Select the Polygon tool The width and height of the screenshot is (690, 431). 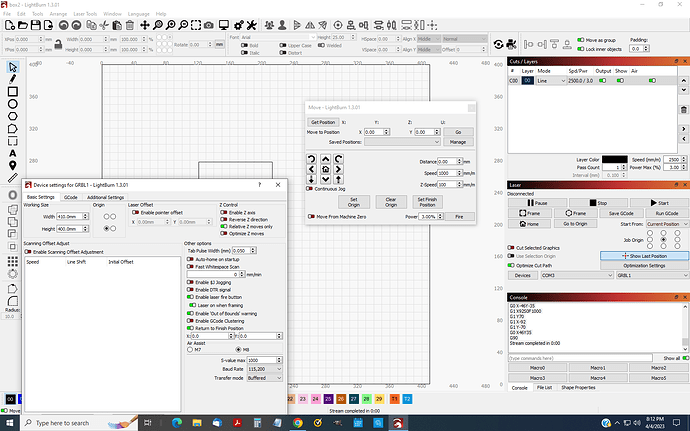point(12,116)
